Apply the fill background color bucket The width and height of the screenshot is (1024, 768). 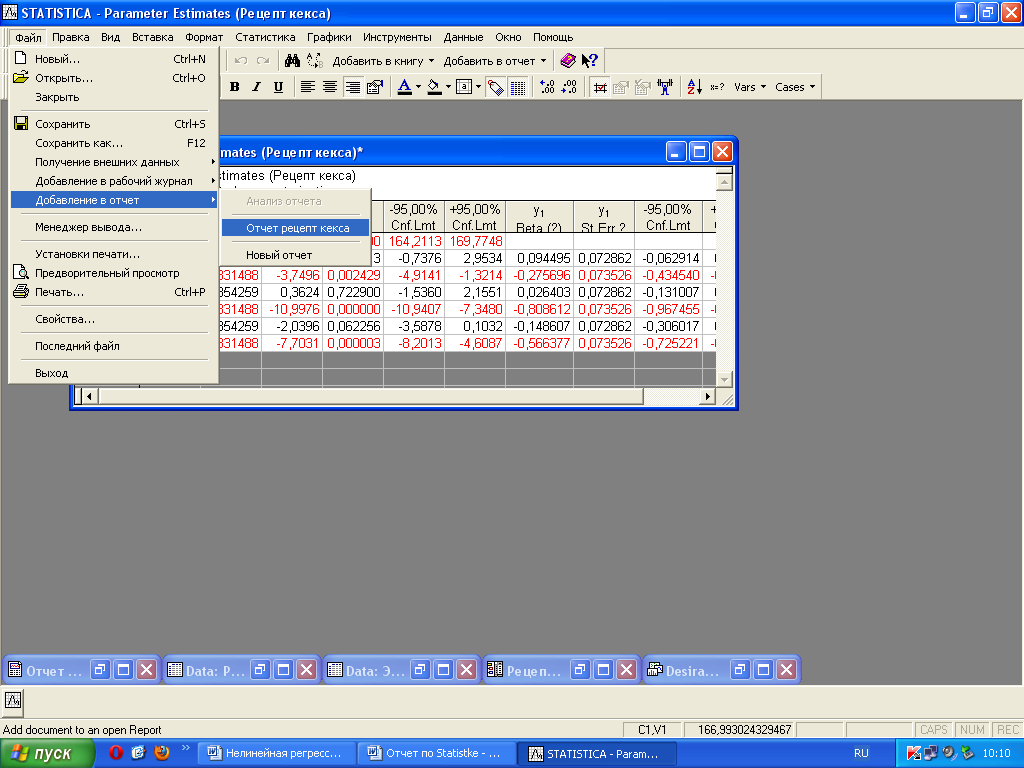click(434, 87)
